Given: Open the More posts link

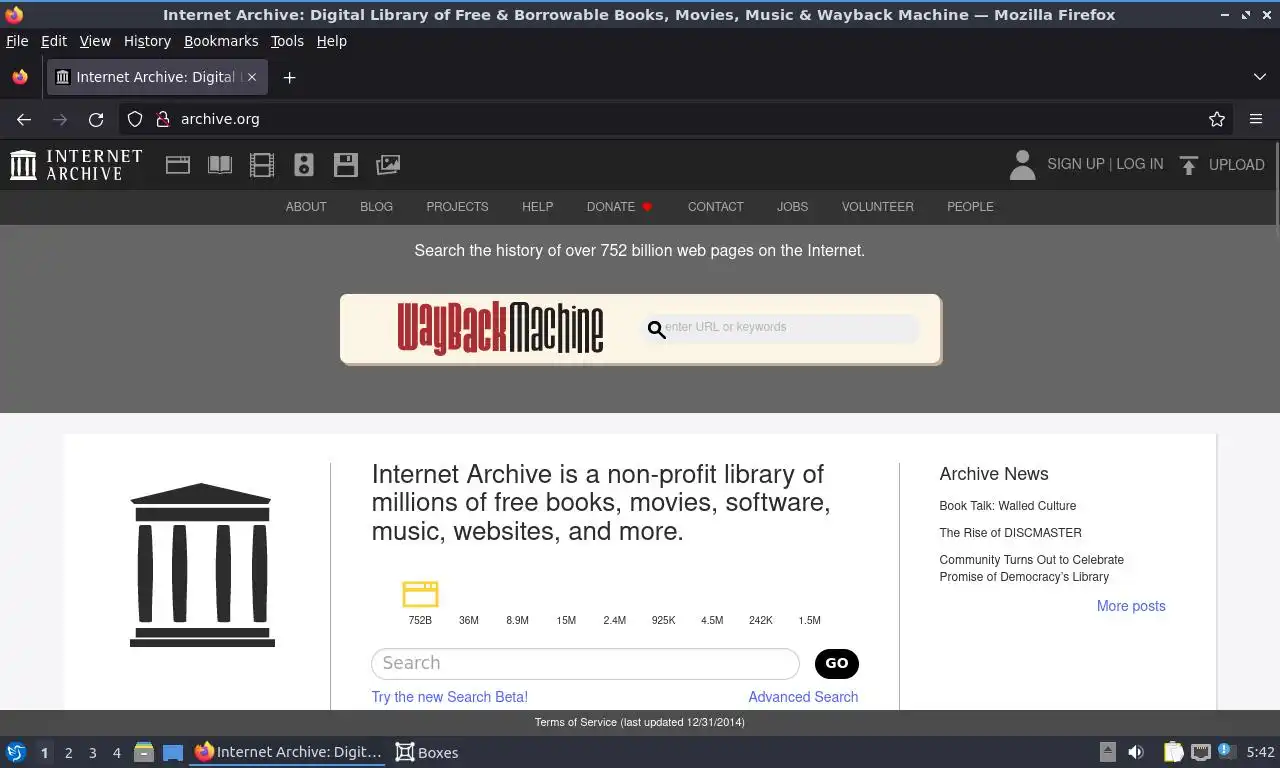Looking at the screenshot, I should click(x=1131, y=606).
